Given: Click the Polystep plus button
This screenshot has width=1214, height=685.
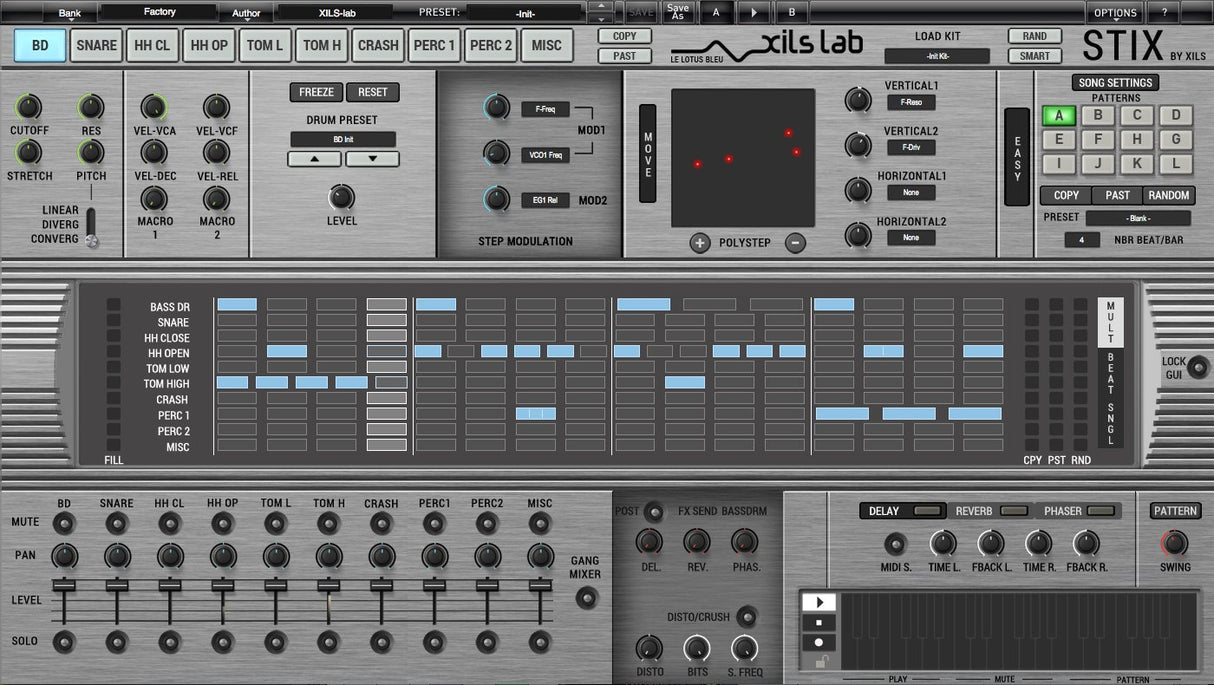Looking at the screenshot, I should (699, 243).
